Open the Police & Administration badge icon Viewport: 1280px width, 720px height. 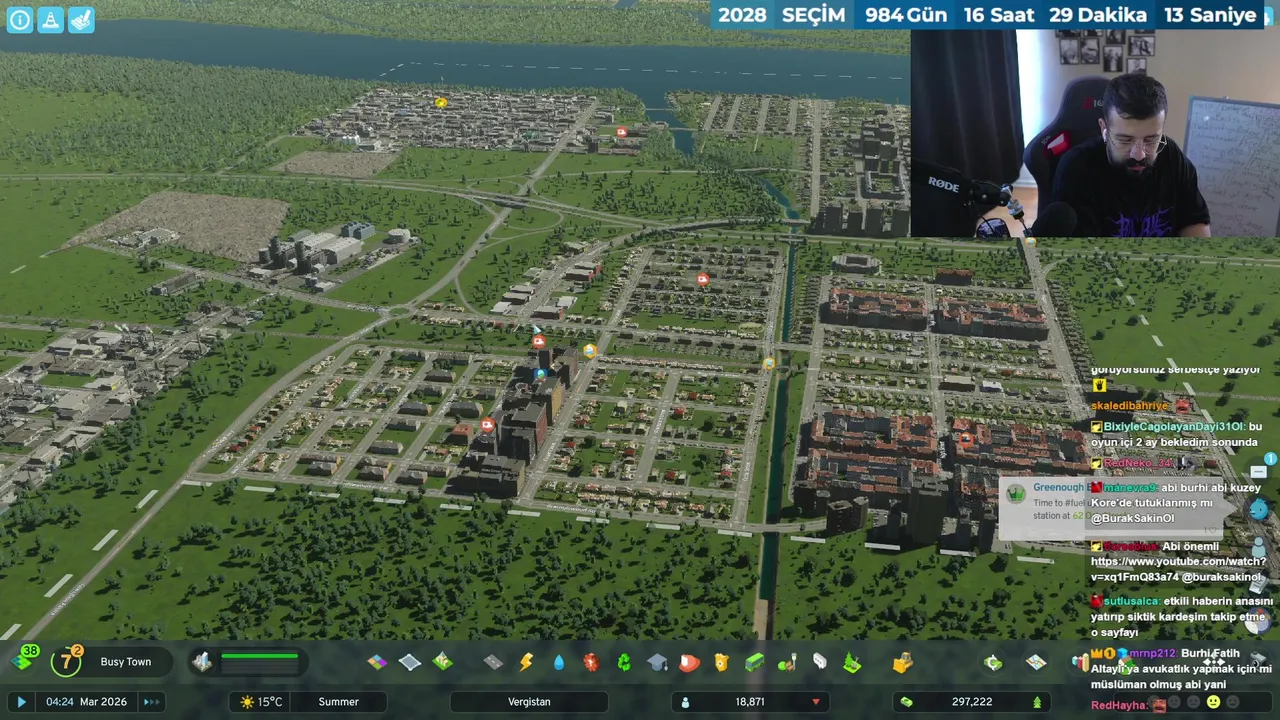(x=722, y=662)
